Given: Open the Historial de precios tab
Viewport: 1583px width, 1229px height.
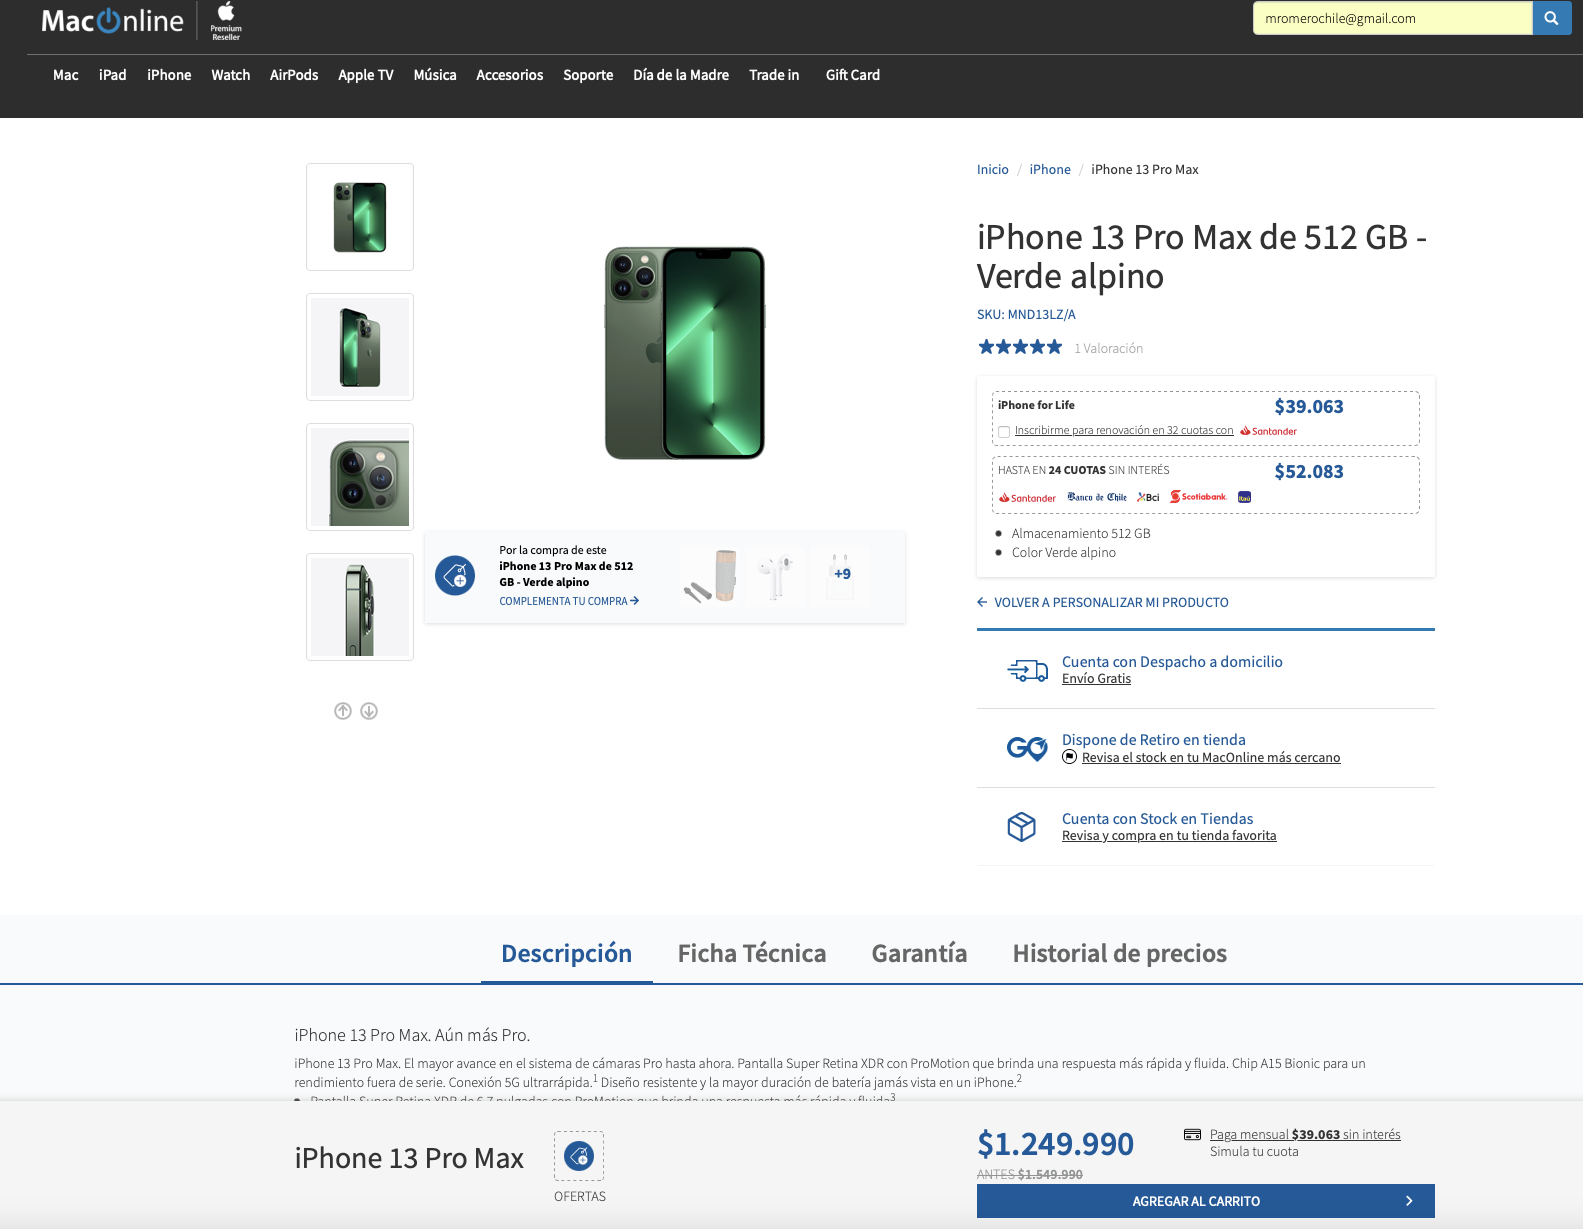Looking at the screenshot, I should 1119,953.
